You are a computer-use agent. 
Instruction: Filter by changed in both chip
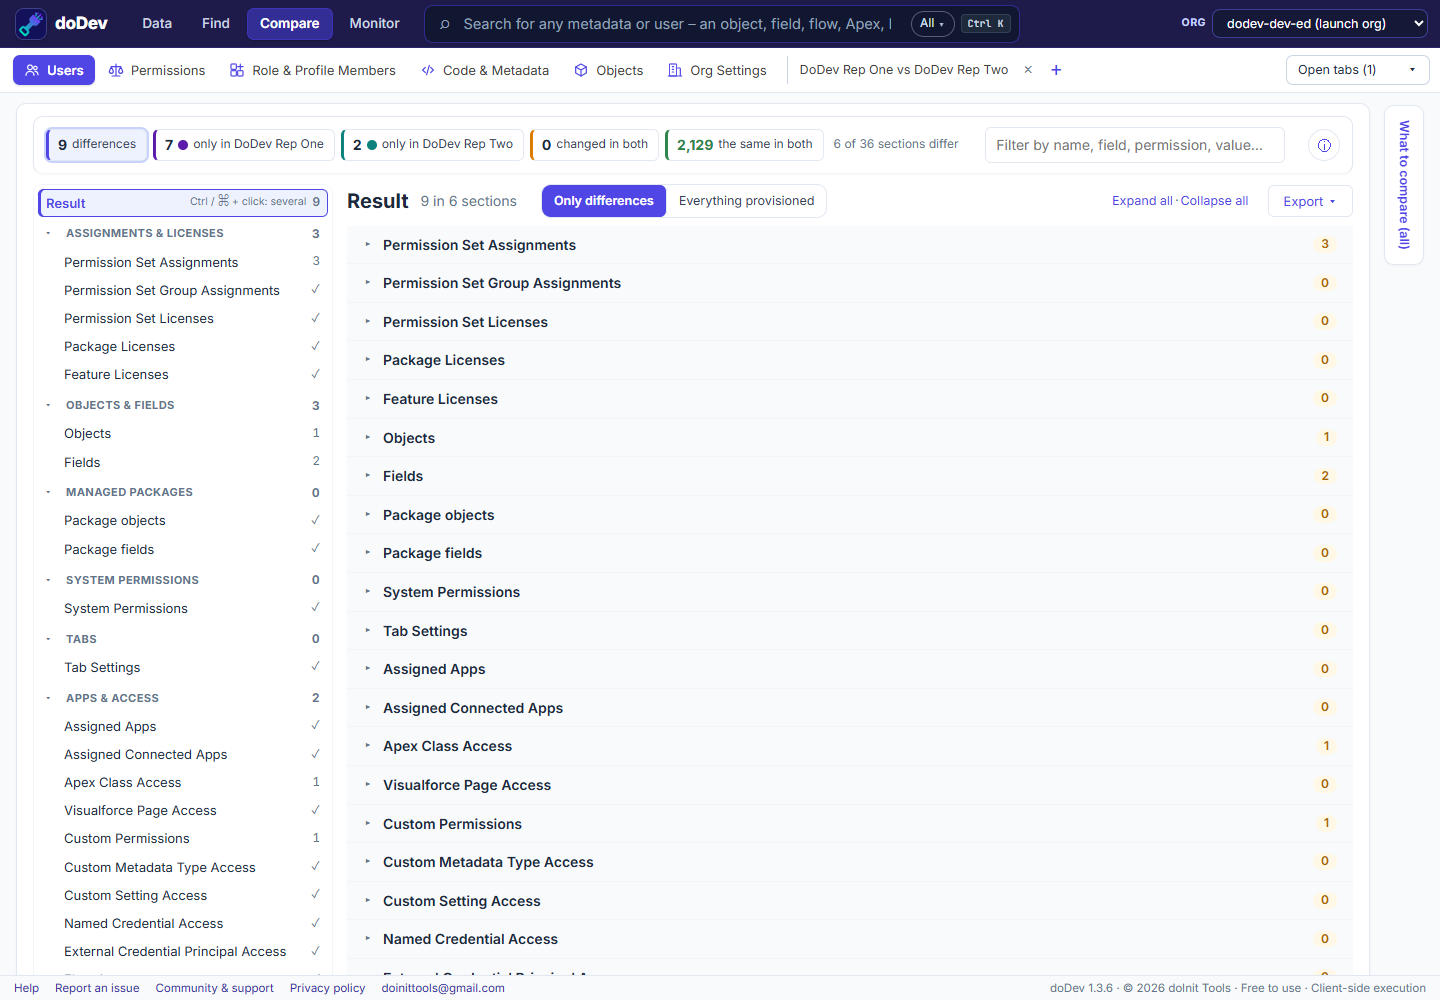tap(595, 144)
